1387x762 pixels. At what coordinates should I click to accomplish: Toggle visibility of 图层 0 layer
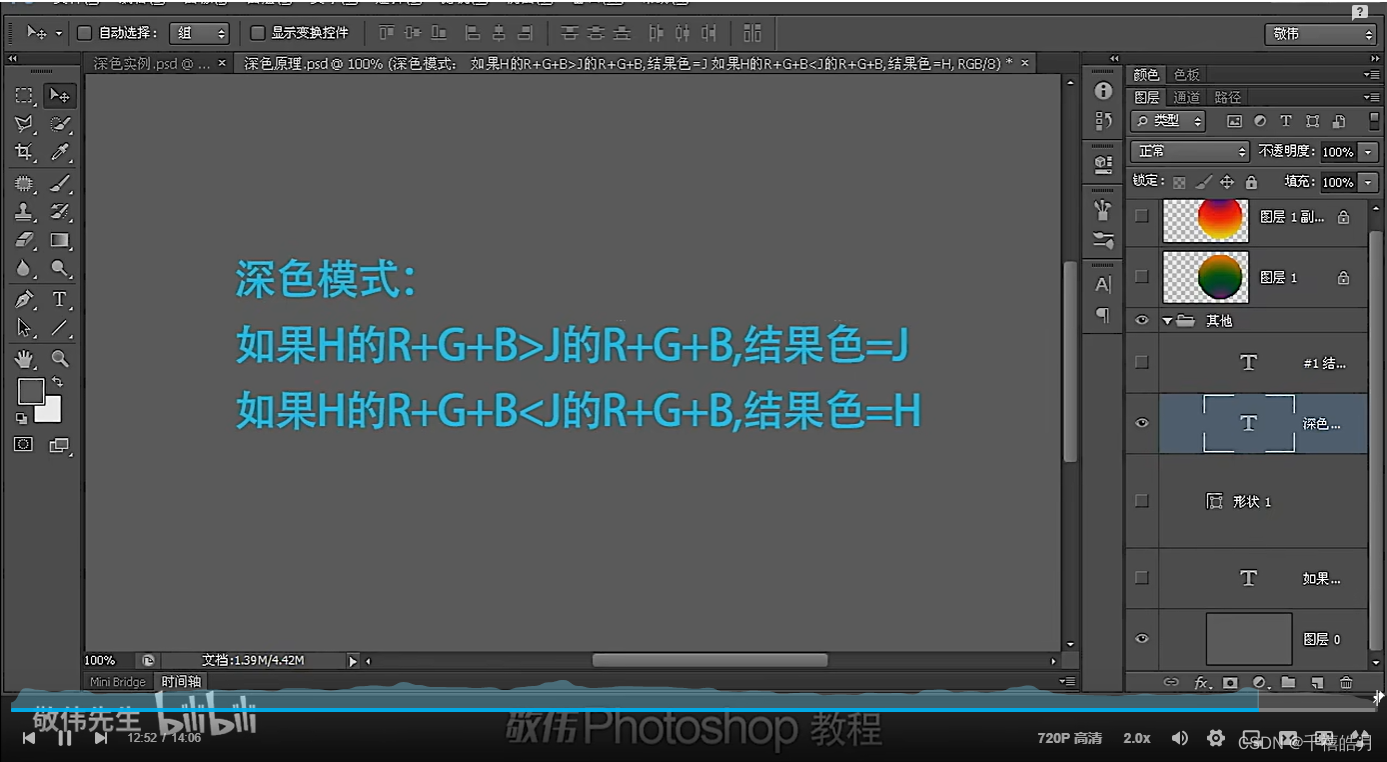point(1141,639)
